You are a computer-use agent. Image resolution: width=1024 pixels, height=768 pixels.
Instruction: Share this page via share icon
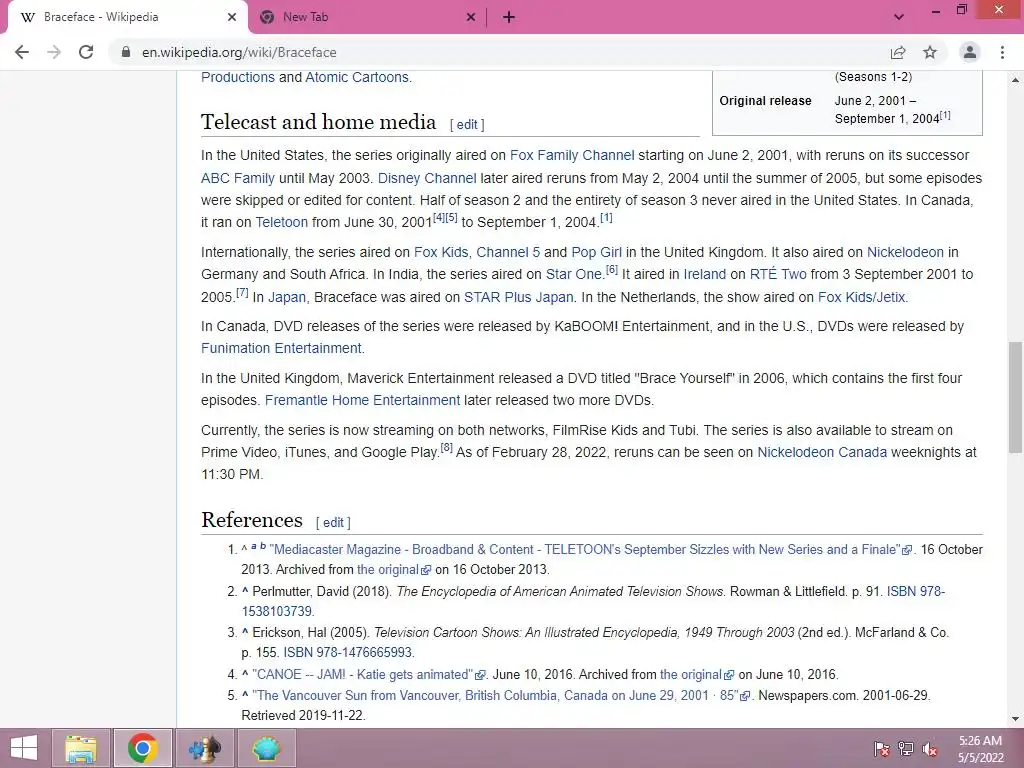(898, 52)
